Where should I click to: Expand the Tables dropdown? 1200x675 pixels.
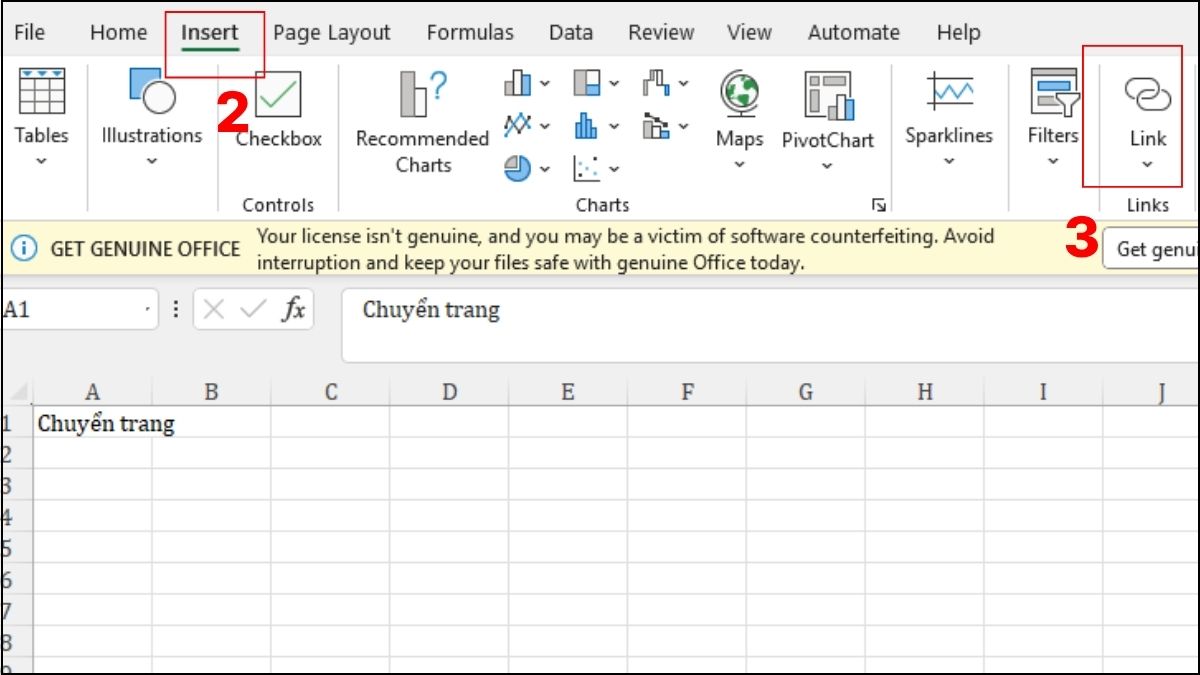coord(40,159)
